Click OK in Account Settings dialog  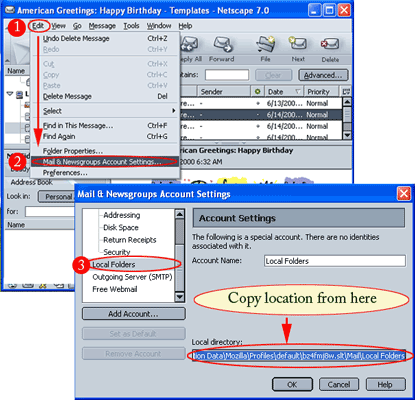pos(292,384)
